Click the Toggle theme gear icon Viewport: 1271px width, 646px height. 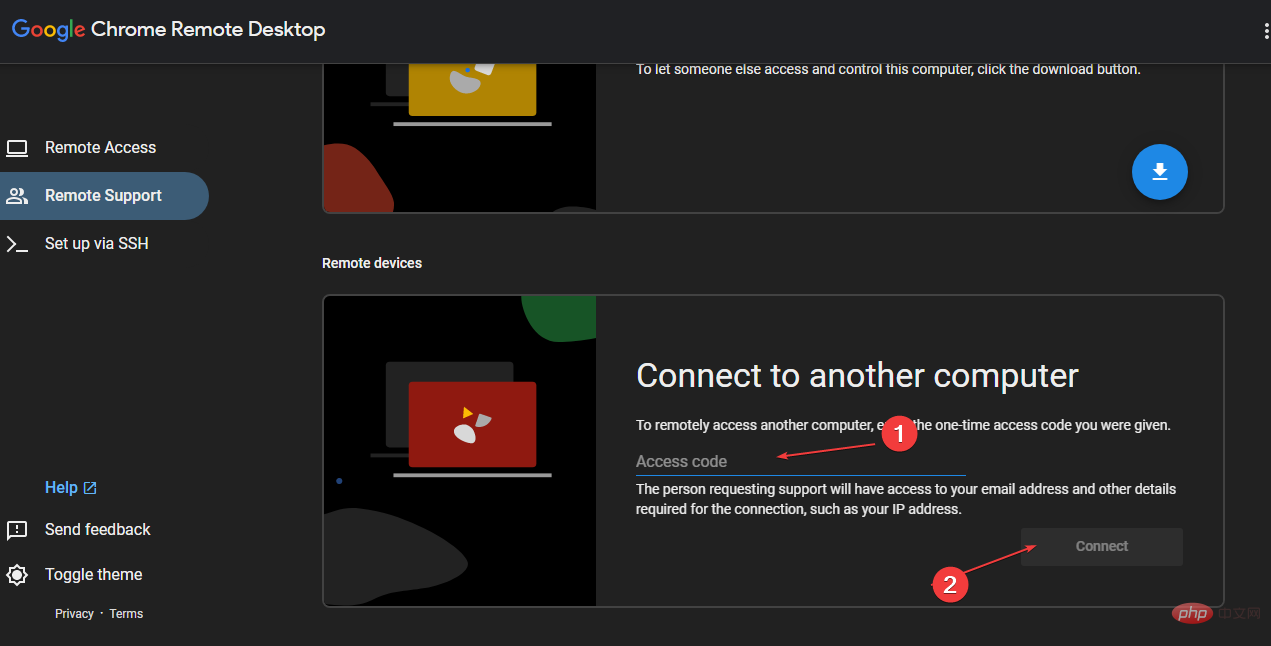(17, 575)
